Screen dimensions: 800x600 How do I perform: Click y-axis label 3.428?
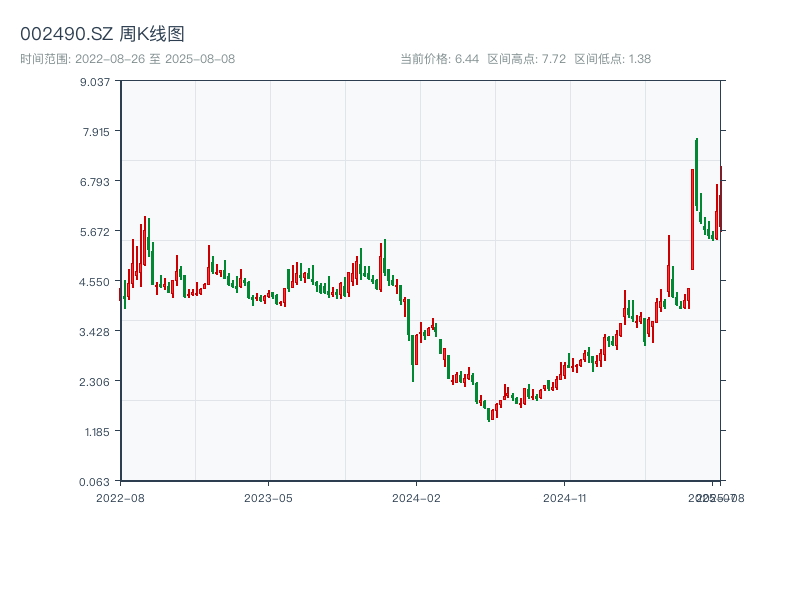94,332
